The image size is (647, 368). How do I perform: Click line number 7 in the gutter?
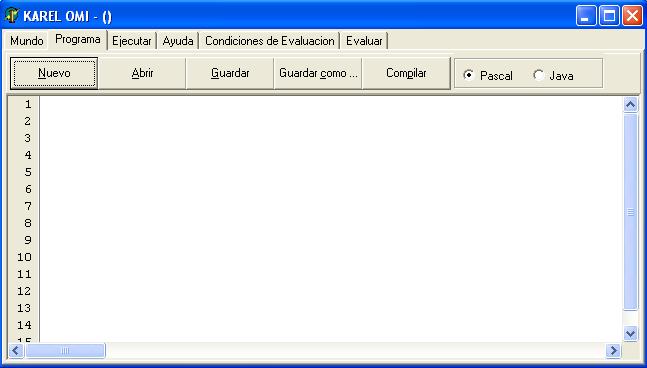28,206
